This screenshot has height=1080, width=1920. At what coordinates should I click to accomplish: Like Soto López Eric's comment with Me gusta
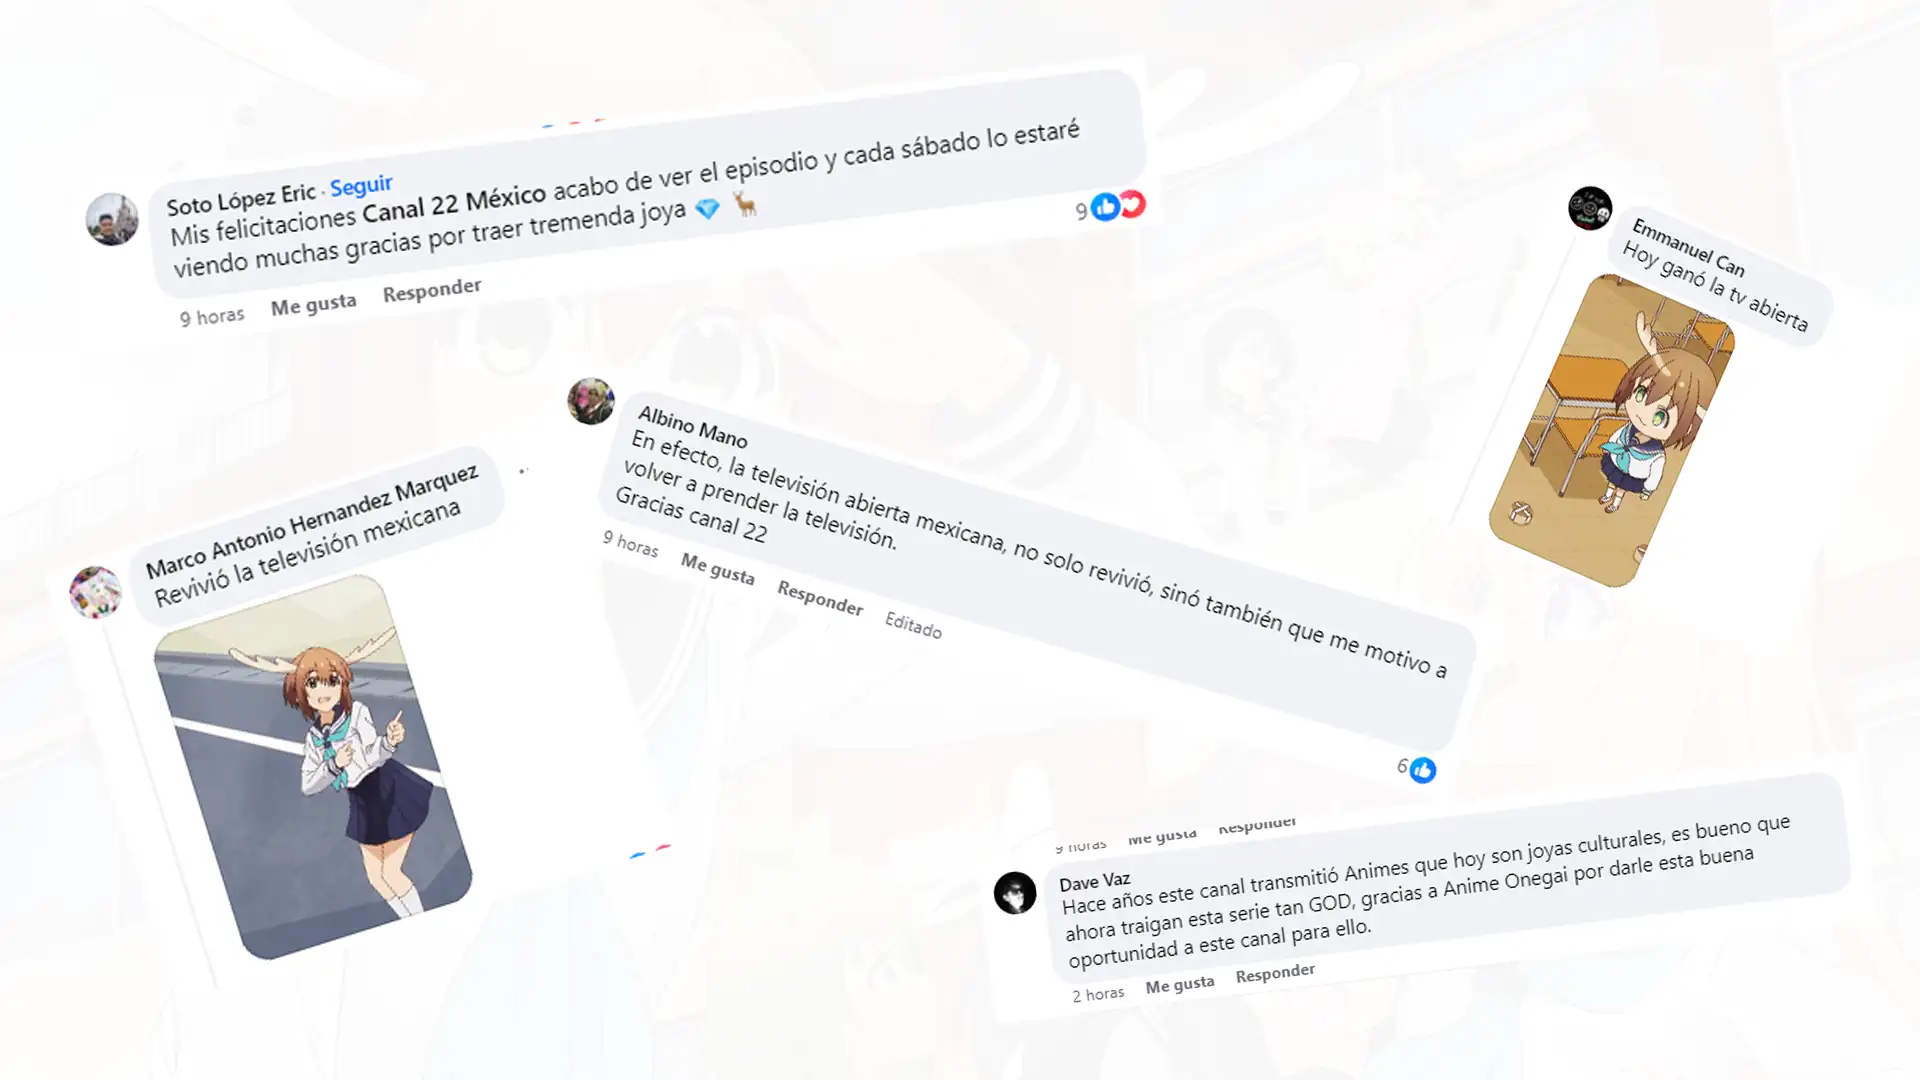(x=313, y=304)
